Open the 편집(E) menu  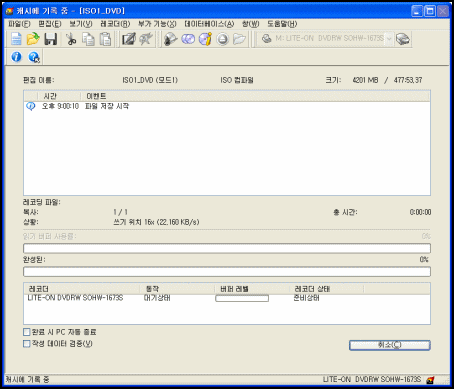coord(50,24)
